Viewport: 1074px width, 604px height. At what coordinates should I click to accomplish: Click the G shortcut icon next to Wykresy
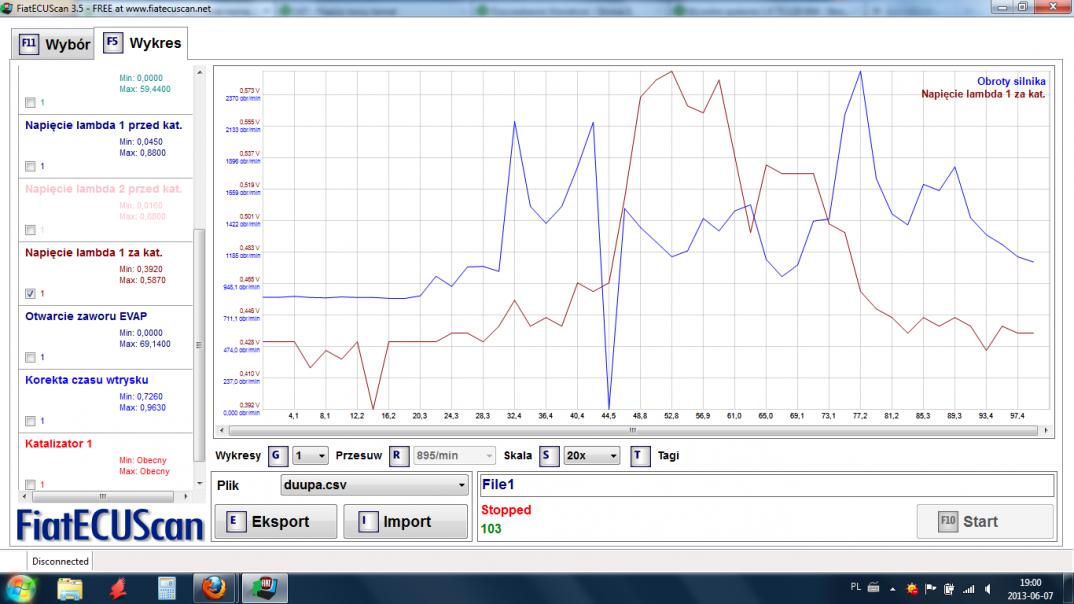coord(277,455)
